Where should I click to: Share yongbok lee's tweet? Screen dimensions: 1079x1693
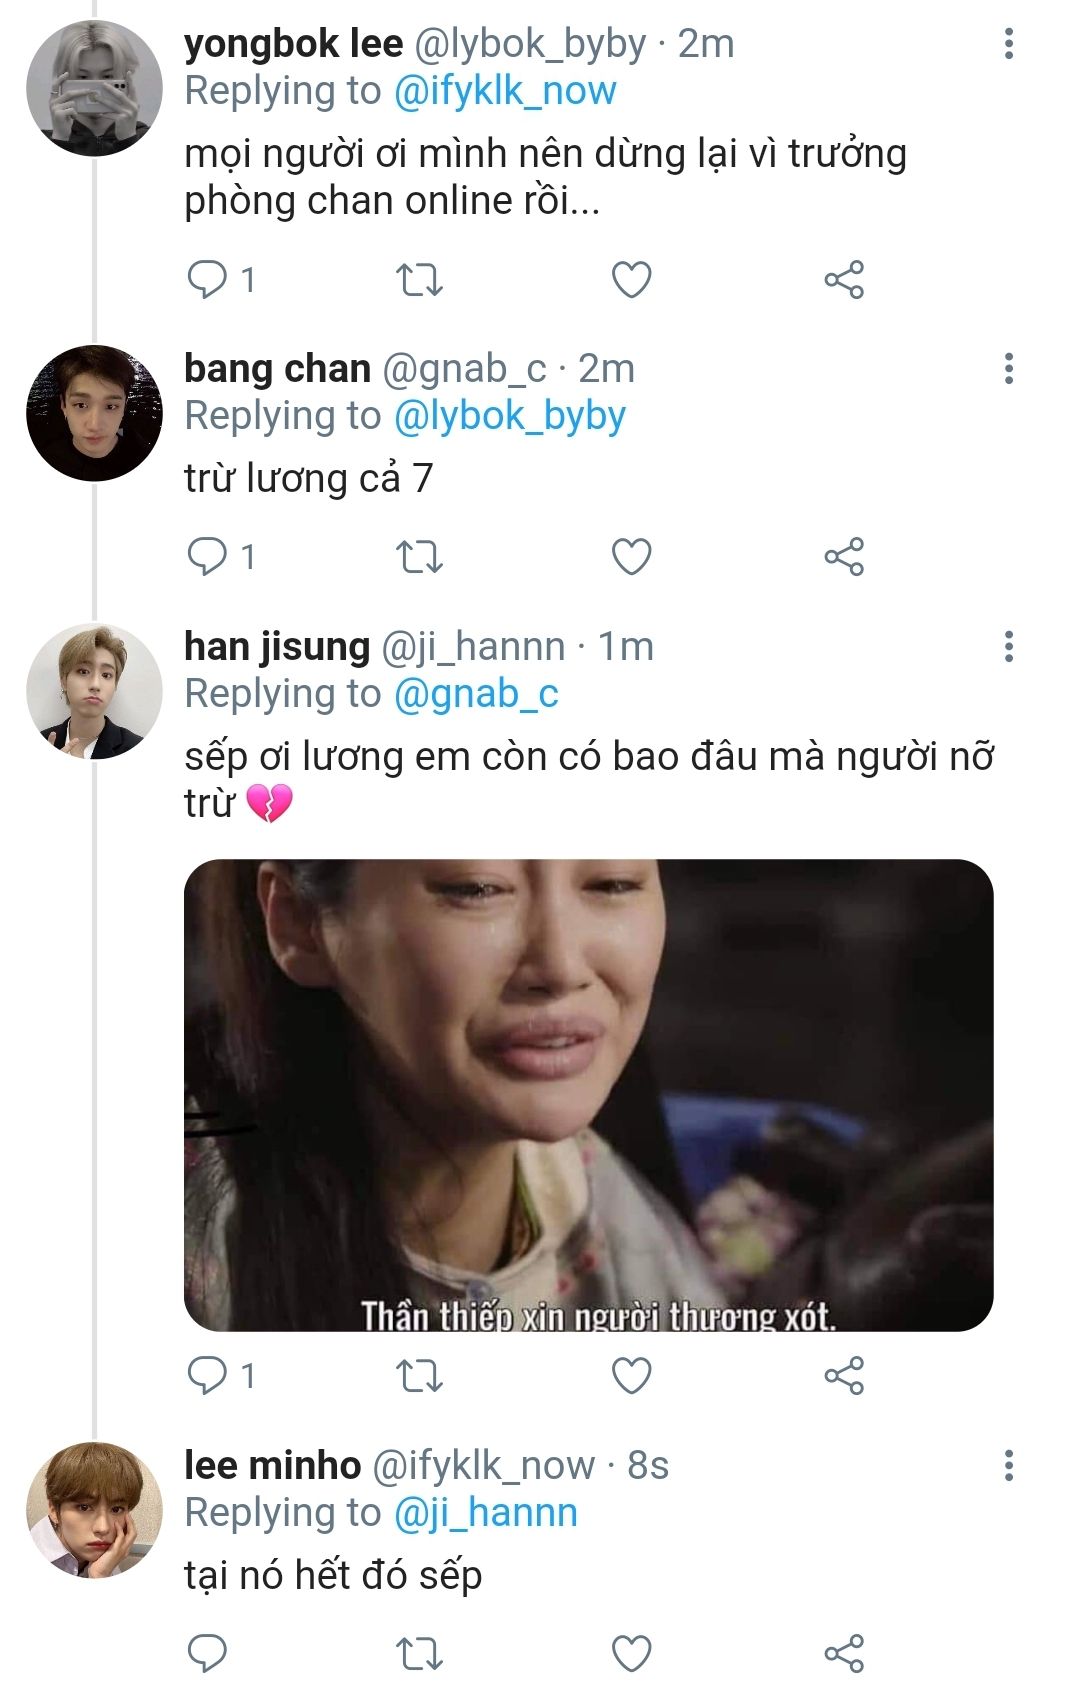(844, 280)
